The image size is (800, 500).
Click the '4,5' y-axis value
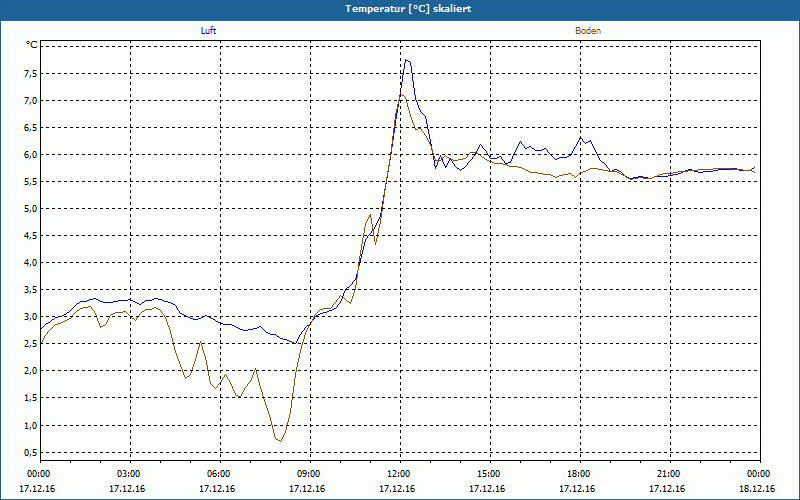coord(30,236)
